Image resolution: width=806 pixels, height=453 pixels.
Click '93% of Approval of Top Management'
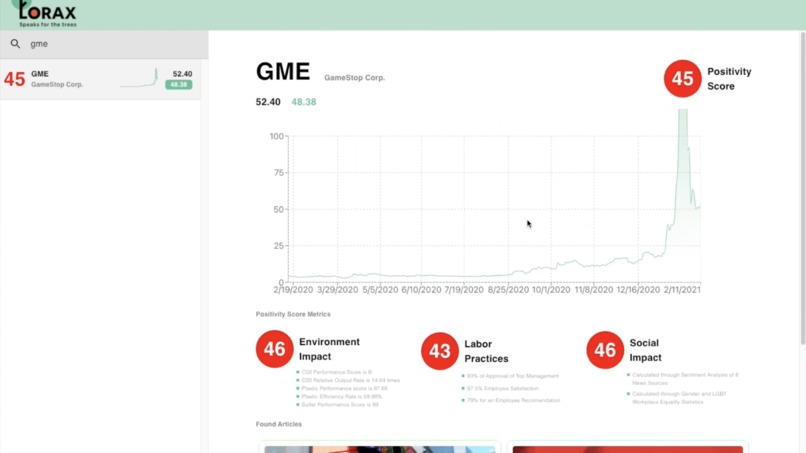[512, 376]
